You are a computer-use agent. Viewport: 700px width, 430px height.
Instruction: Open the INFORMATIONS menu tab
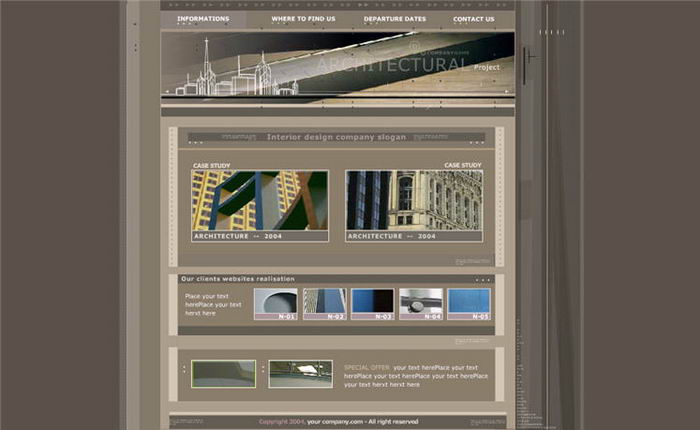(203, 19)
